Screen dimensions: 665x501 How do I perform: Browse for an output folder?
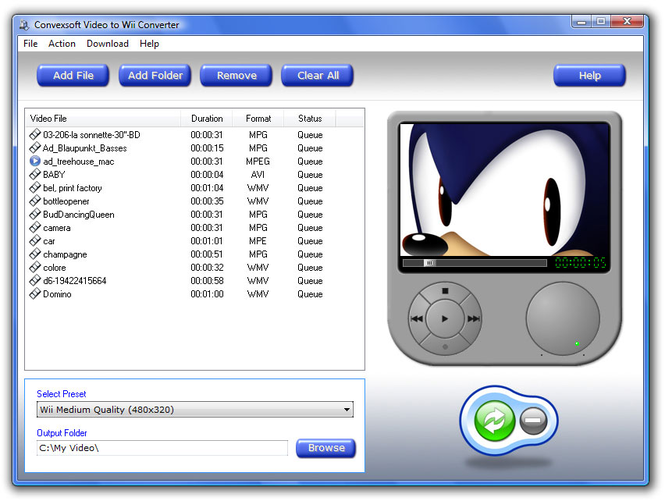coord(326,448)
